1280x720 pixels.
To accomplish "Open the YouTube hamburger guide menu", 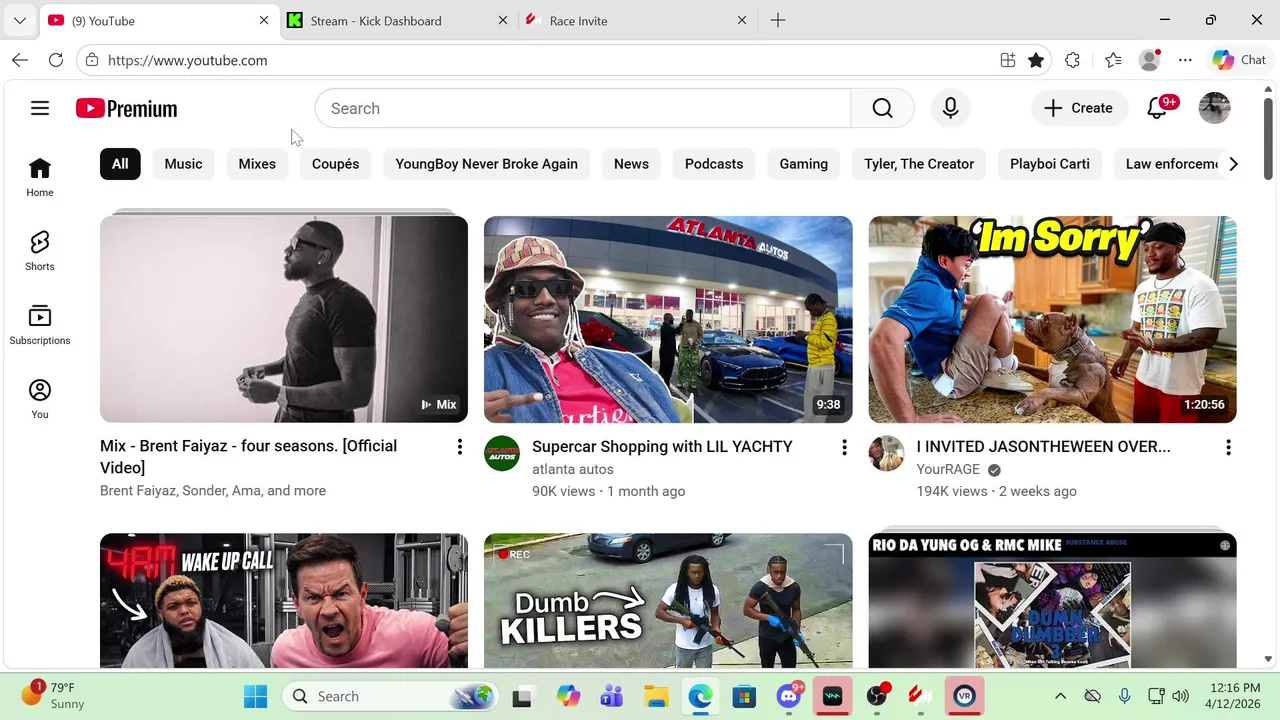I will [40, 108].
